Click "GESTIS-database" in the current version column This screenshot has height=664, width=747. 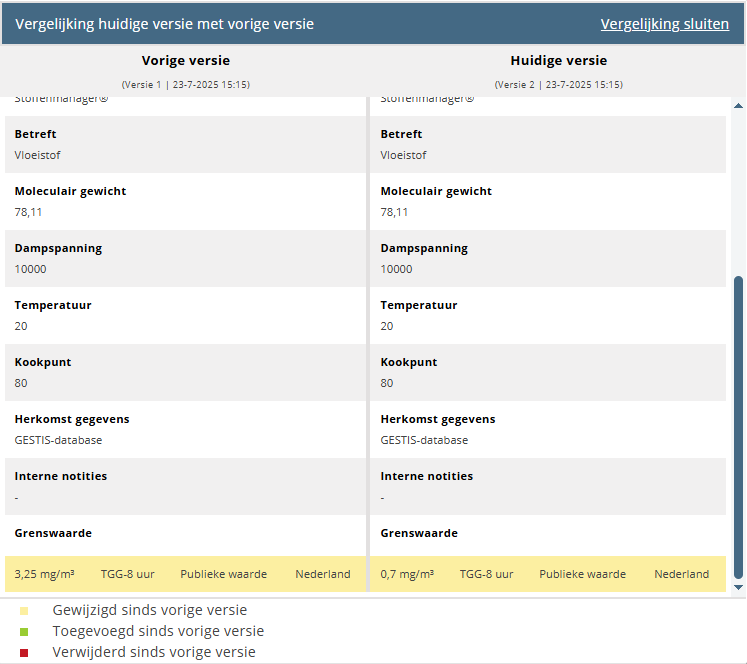[424, 440]
